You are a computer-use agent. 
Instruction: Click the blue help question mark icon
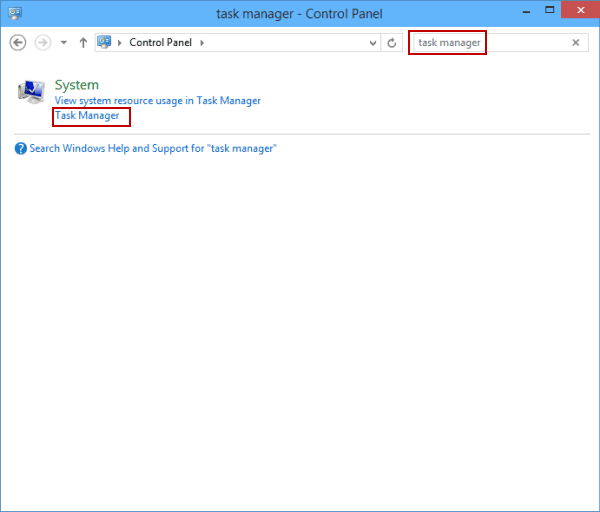(21, 148)
